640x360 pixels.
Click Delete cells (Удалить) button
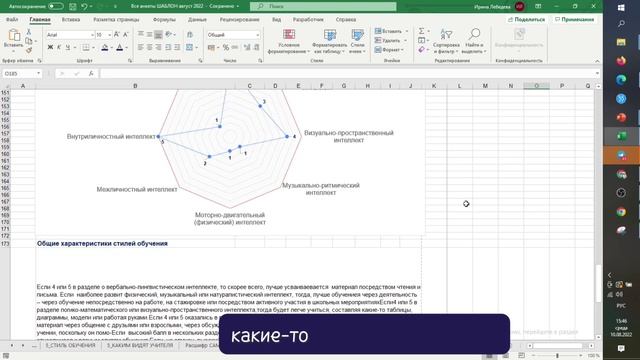point(391,40)
